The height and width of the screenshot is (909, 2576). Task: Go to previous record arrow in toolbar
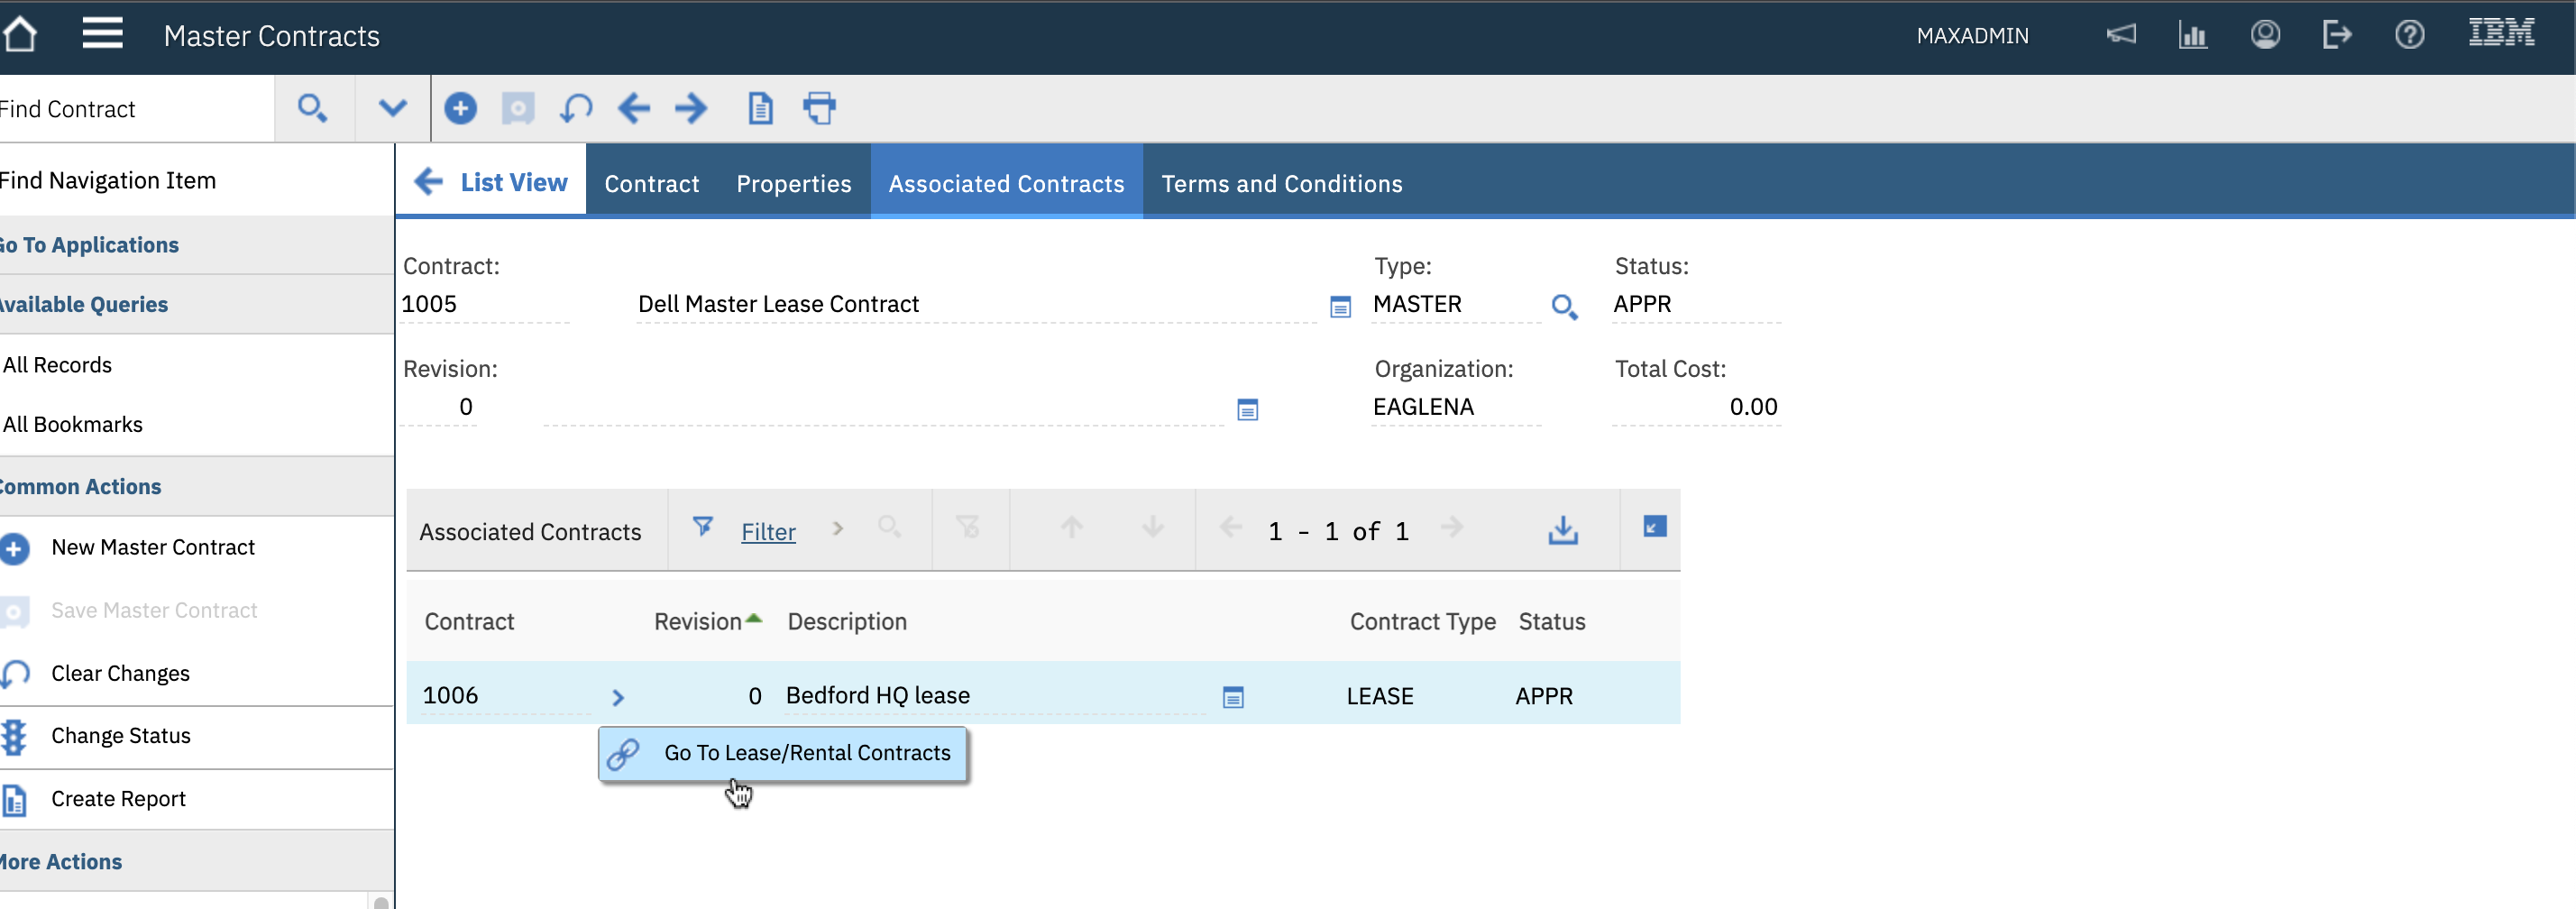pos(634,108)
